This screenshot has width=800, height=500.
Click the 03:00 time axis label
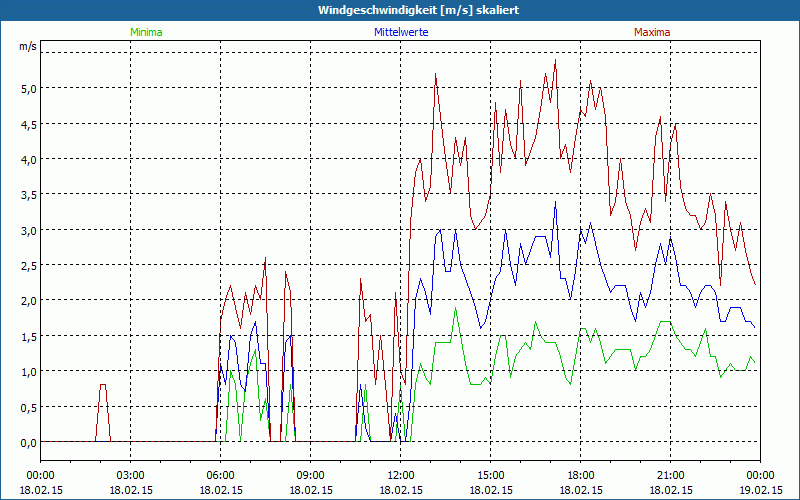point(131,476)
